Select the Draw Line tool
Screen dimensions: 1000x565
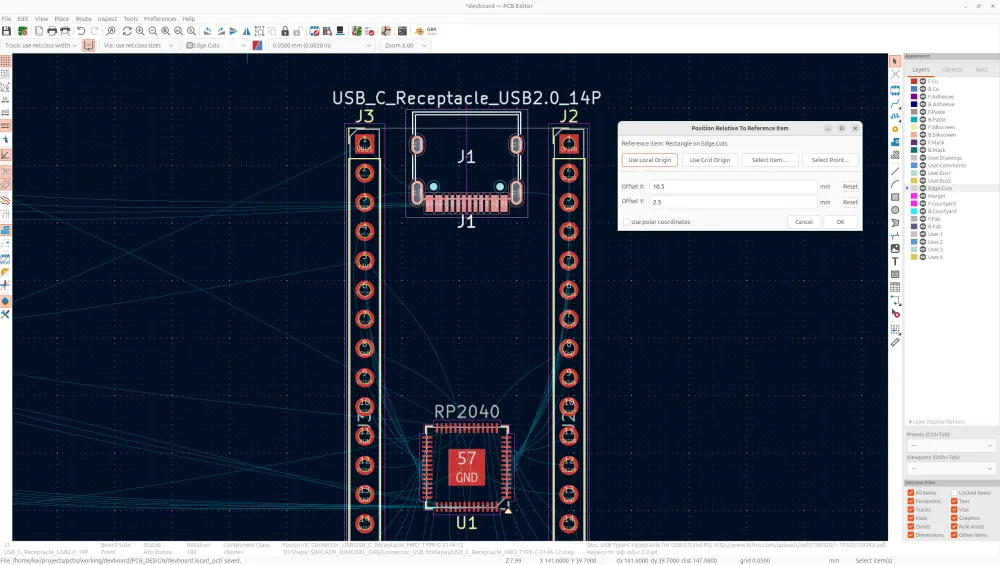pyautogui.click(x=895, y=170)
